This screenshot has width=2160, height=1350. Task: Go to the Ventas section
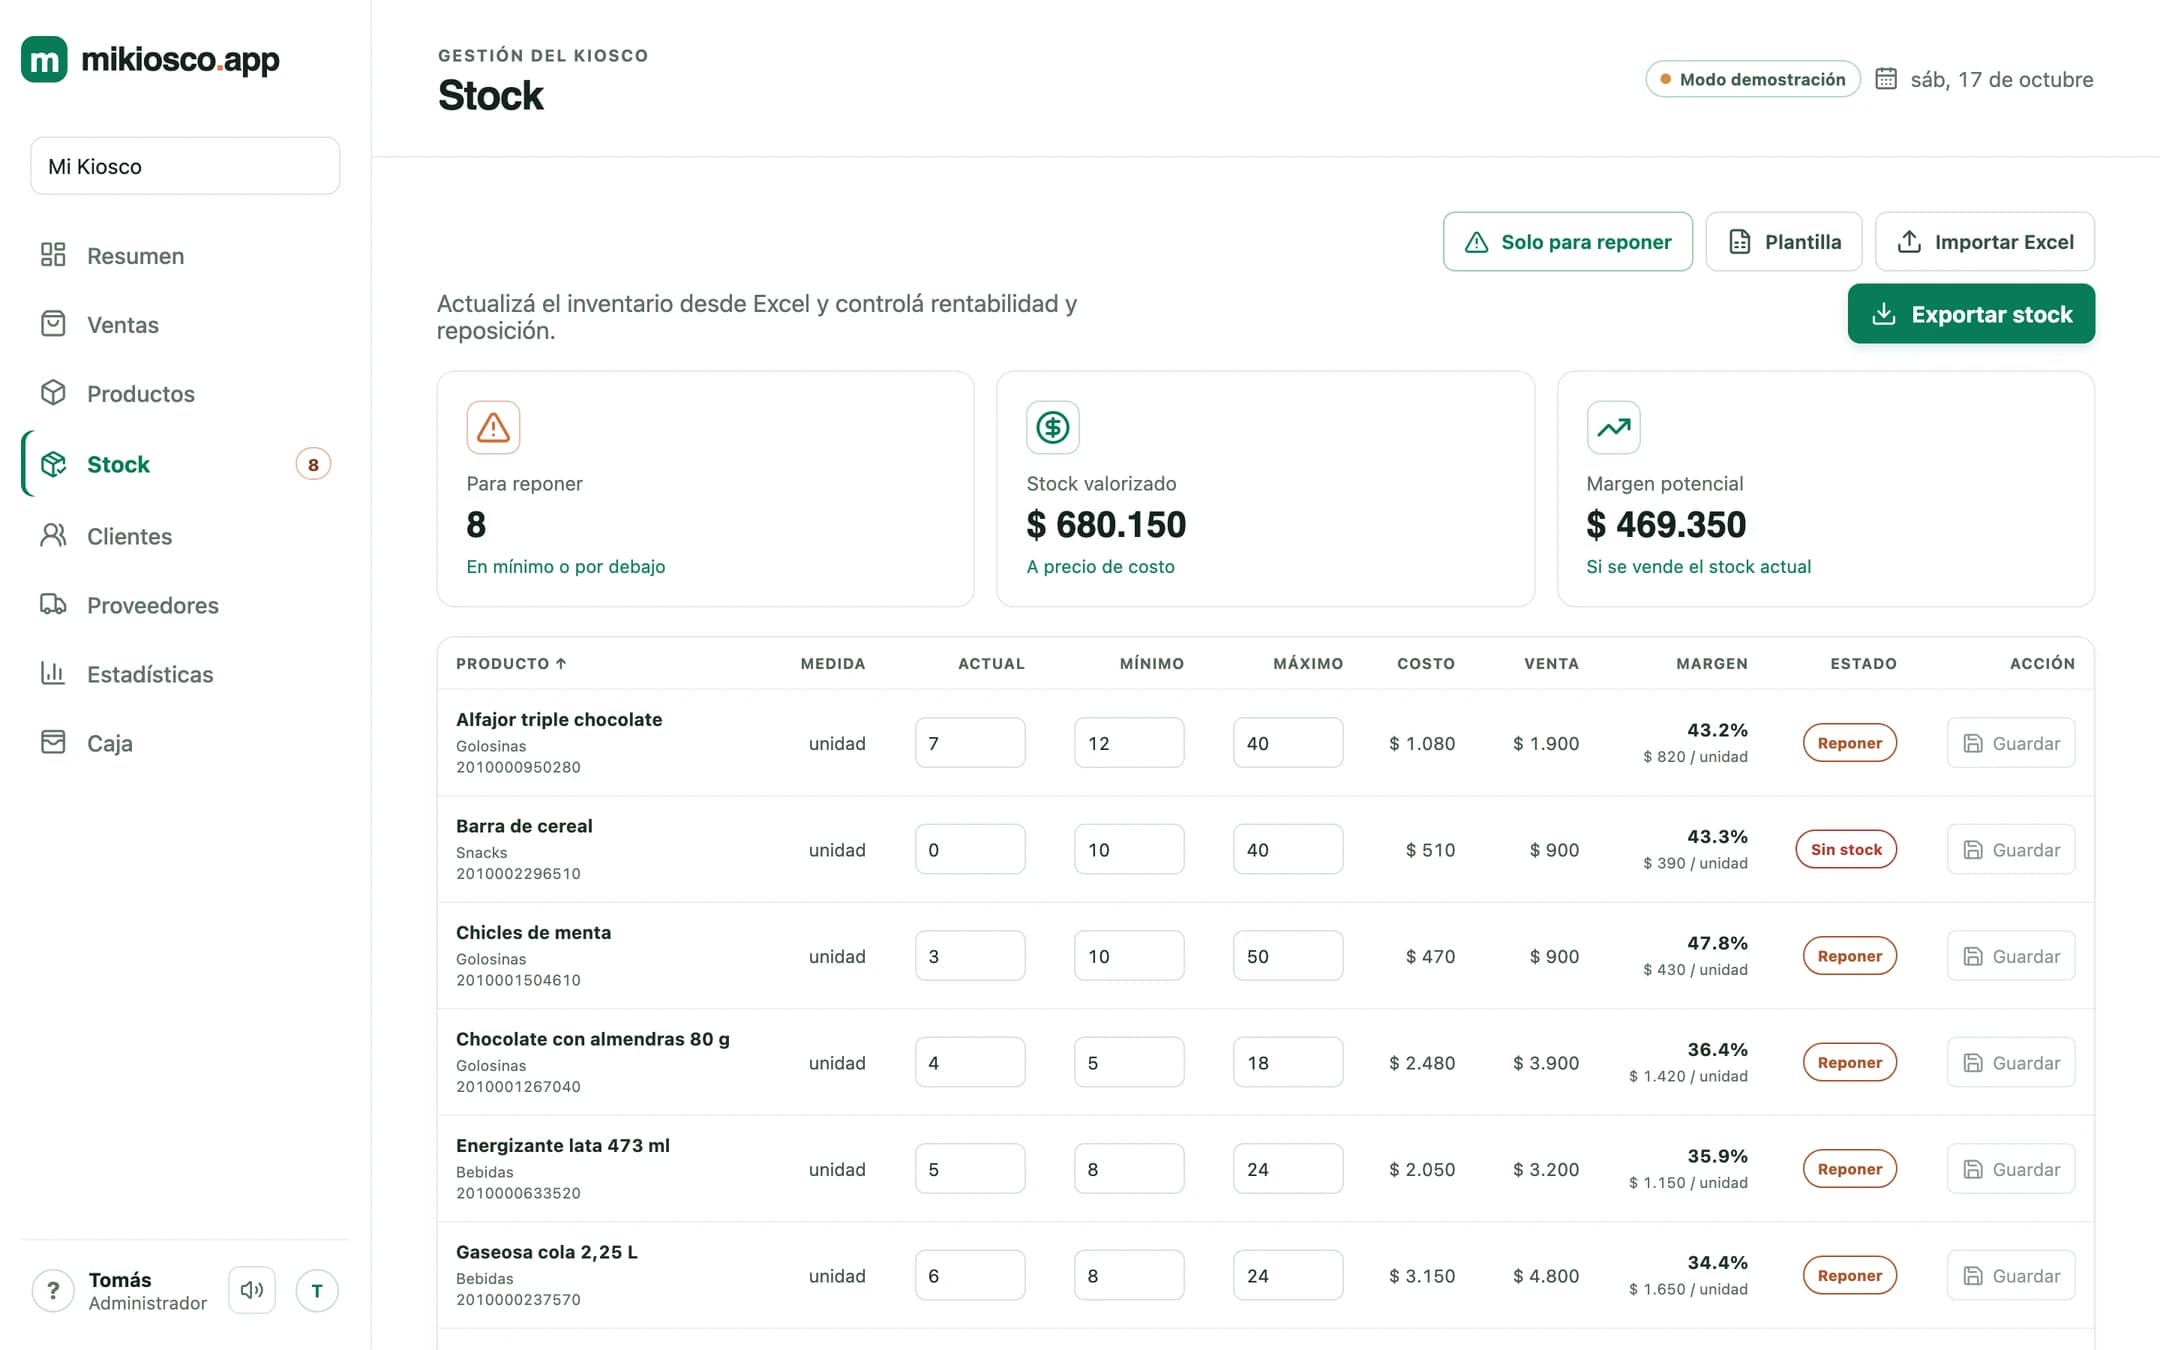[185, 324]
